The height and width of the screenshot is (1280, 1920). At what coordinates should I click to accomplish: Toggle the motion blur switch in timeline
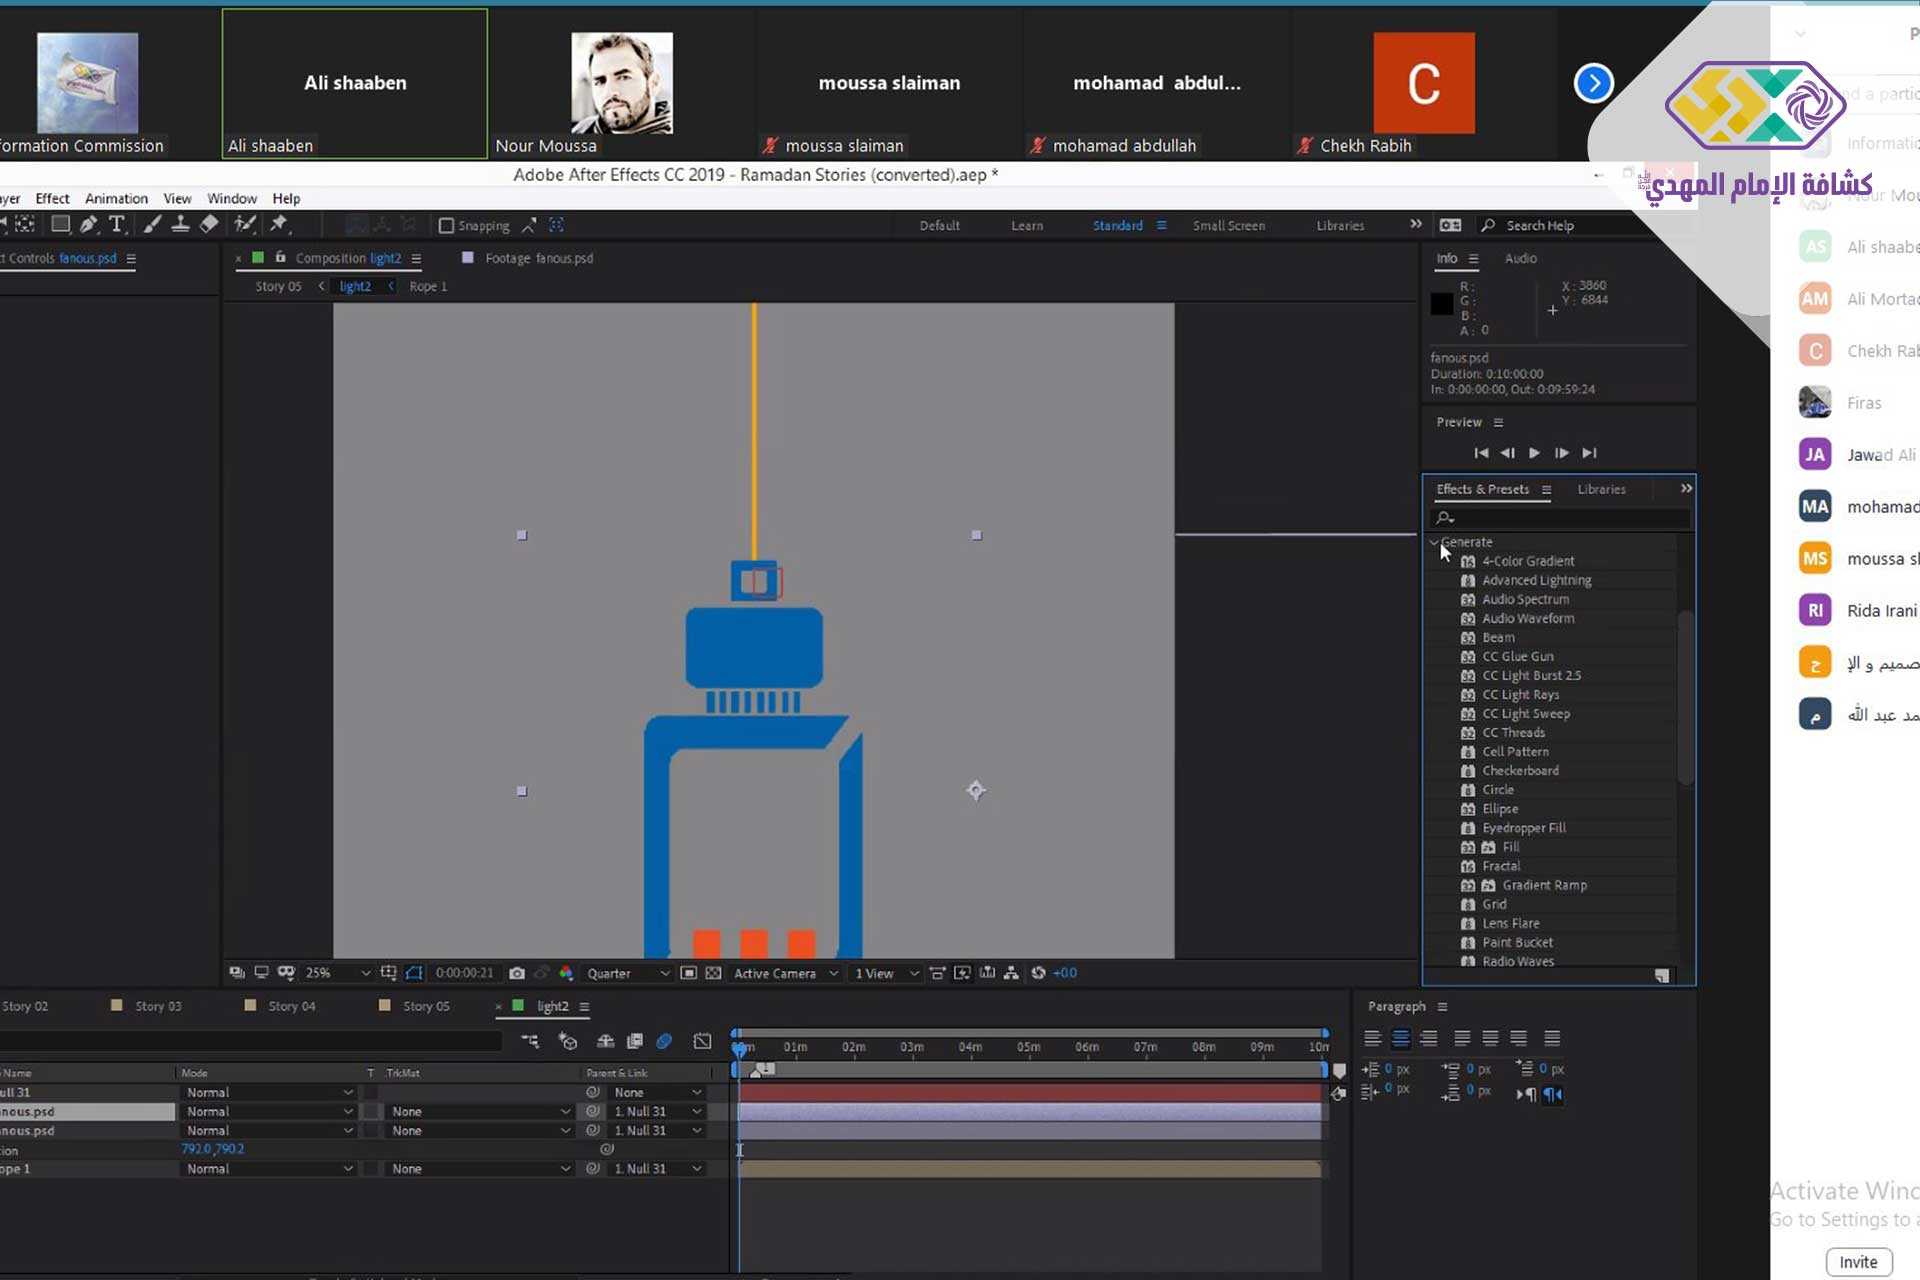pos(664,1041)
